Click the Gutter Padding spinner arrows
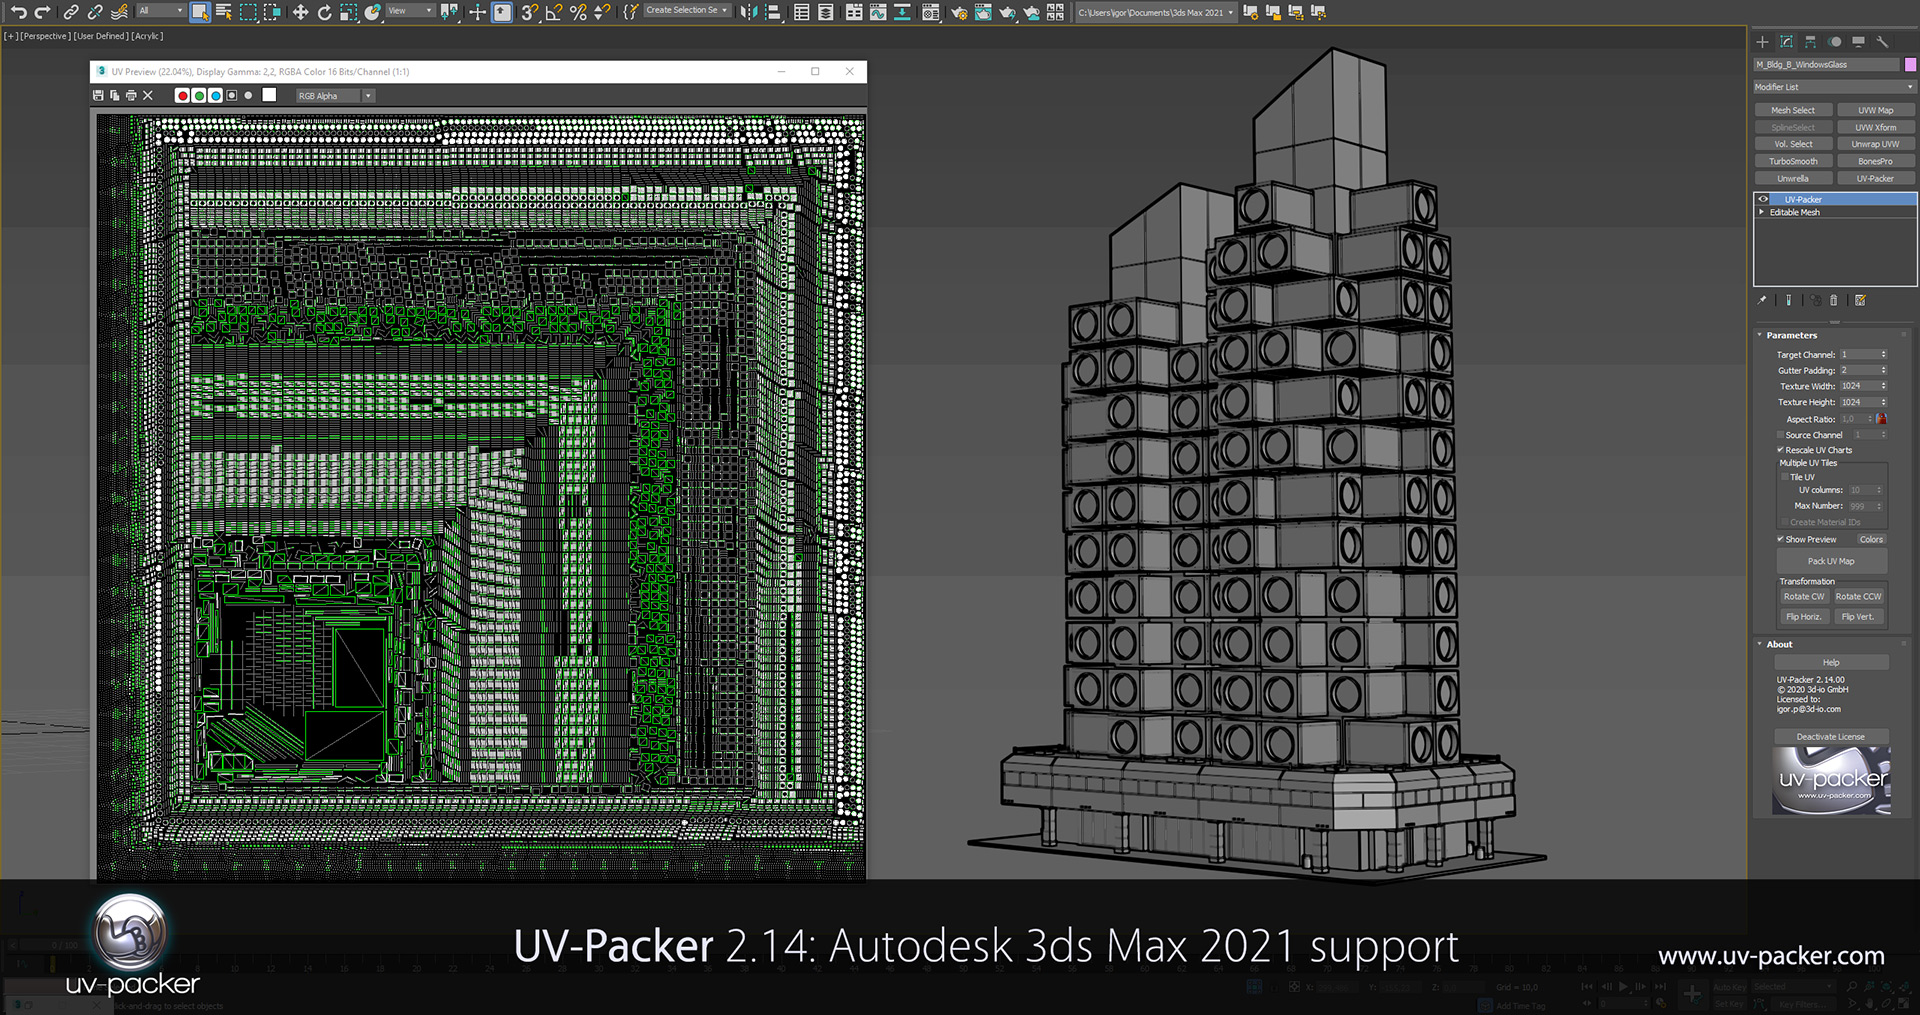The width and height of the screenshot is (1920, 1015). click(1883, 370)
